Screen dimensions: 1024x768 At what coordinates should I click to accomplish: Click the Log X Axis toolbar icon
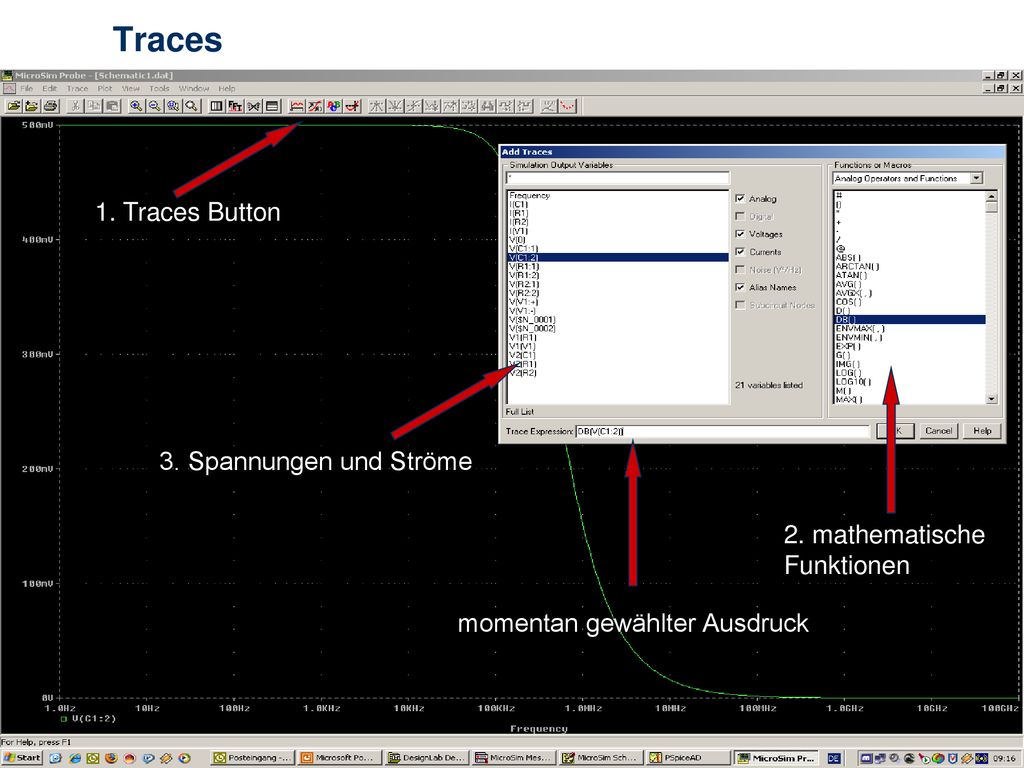(216, 106)
